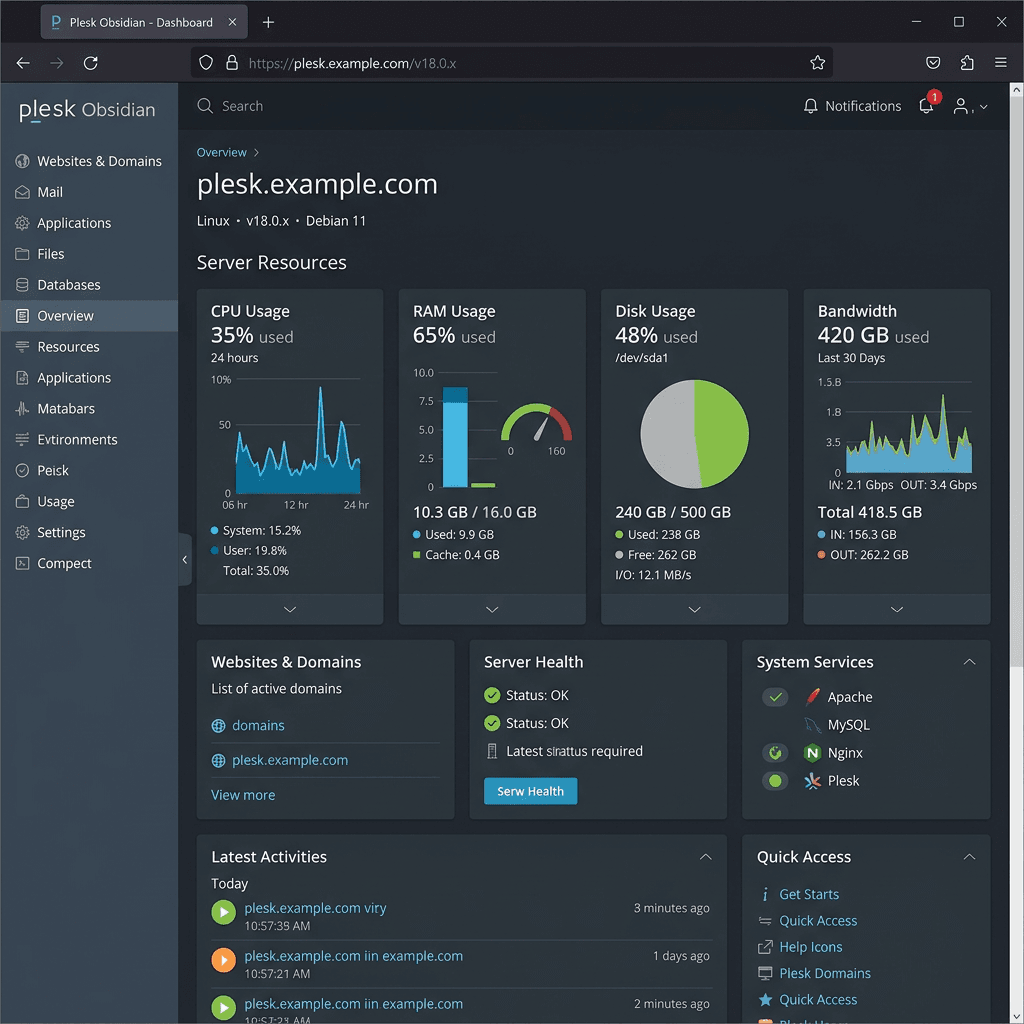Select Overview in the sidebar

click(x=89, y=316)
